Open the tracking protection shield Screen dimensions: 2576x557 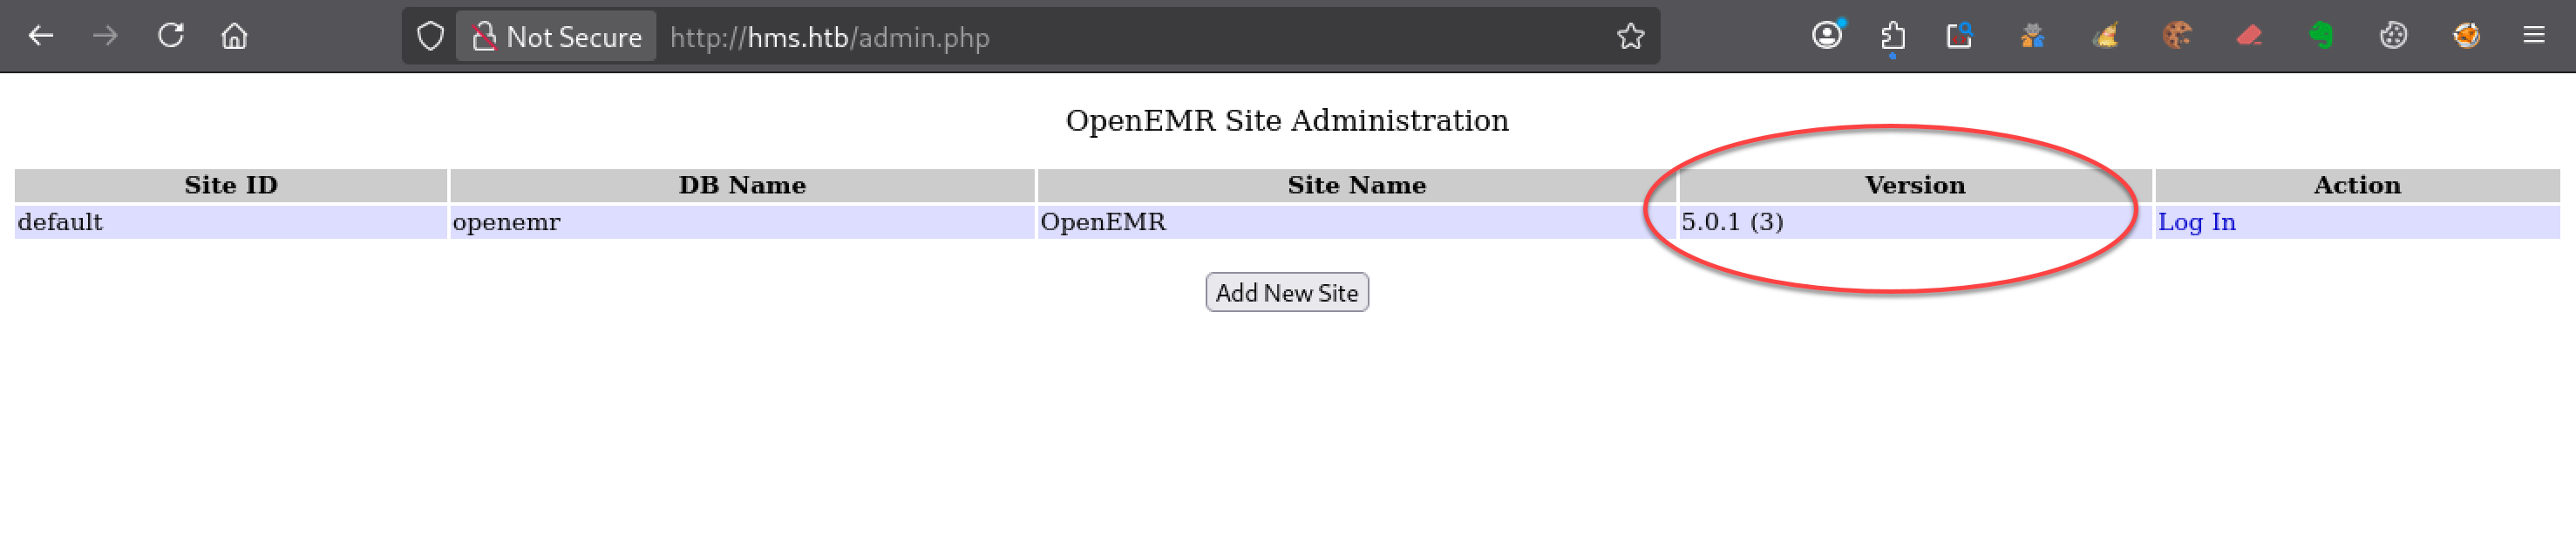coord(430,36)
